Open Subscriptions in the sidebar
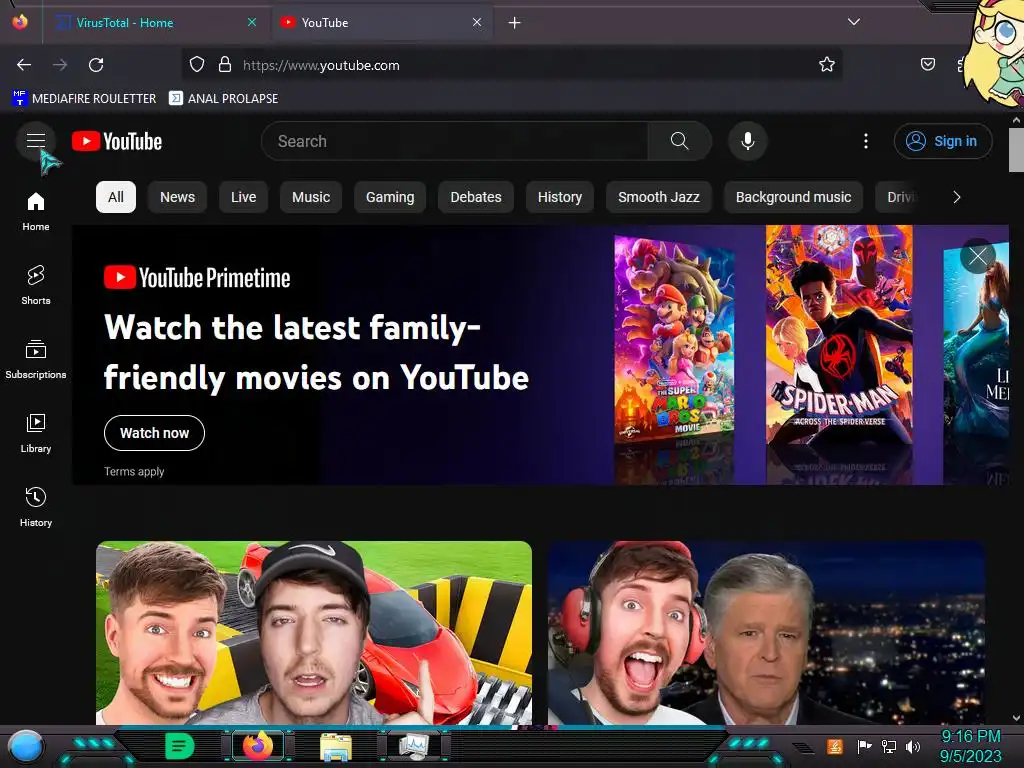1024x768 pixels. pos(36,359)
